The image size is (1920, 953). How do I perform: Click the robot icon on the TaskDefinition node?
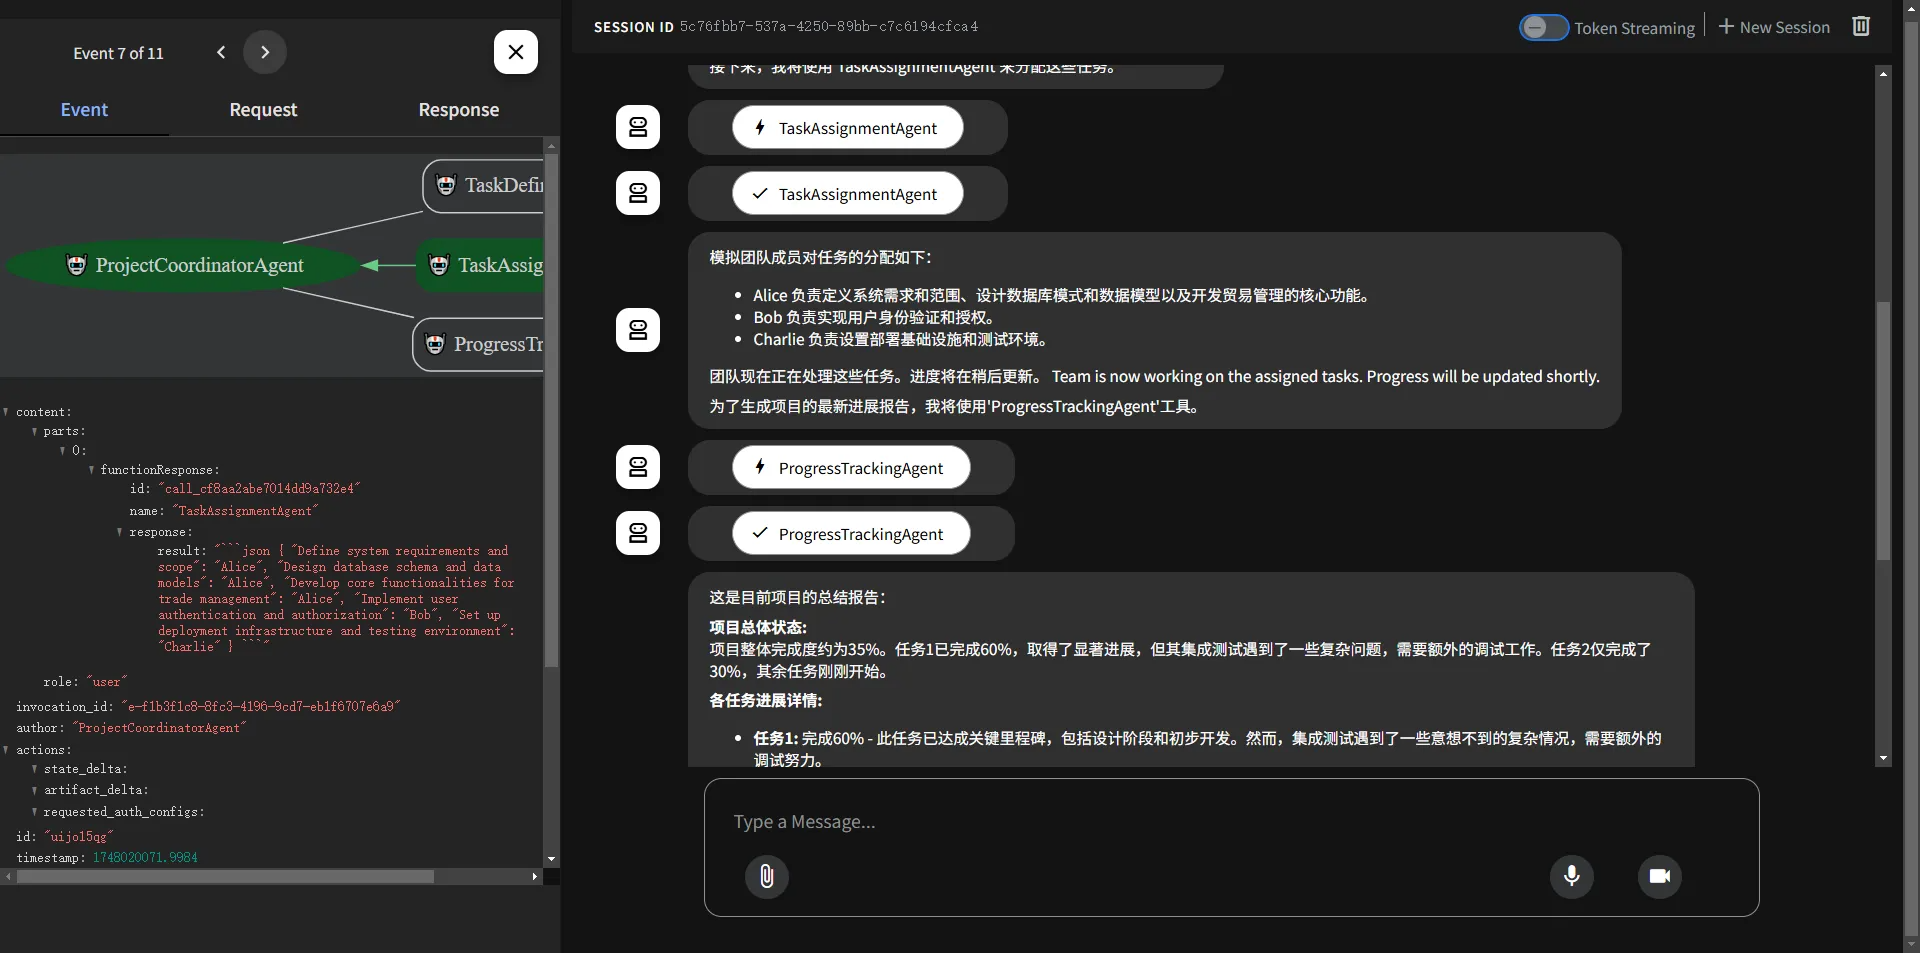click(446, 185)
